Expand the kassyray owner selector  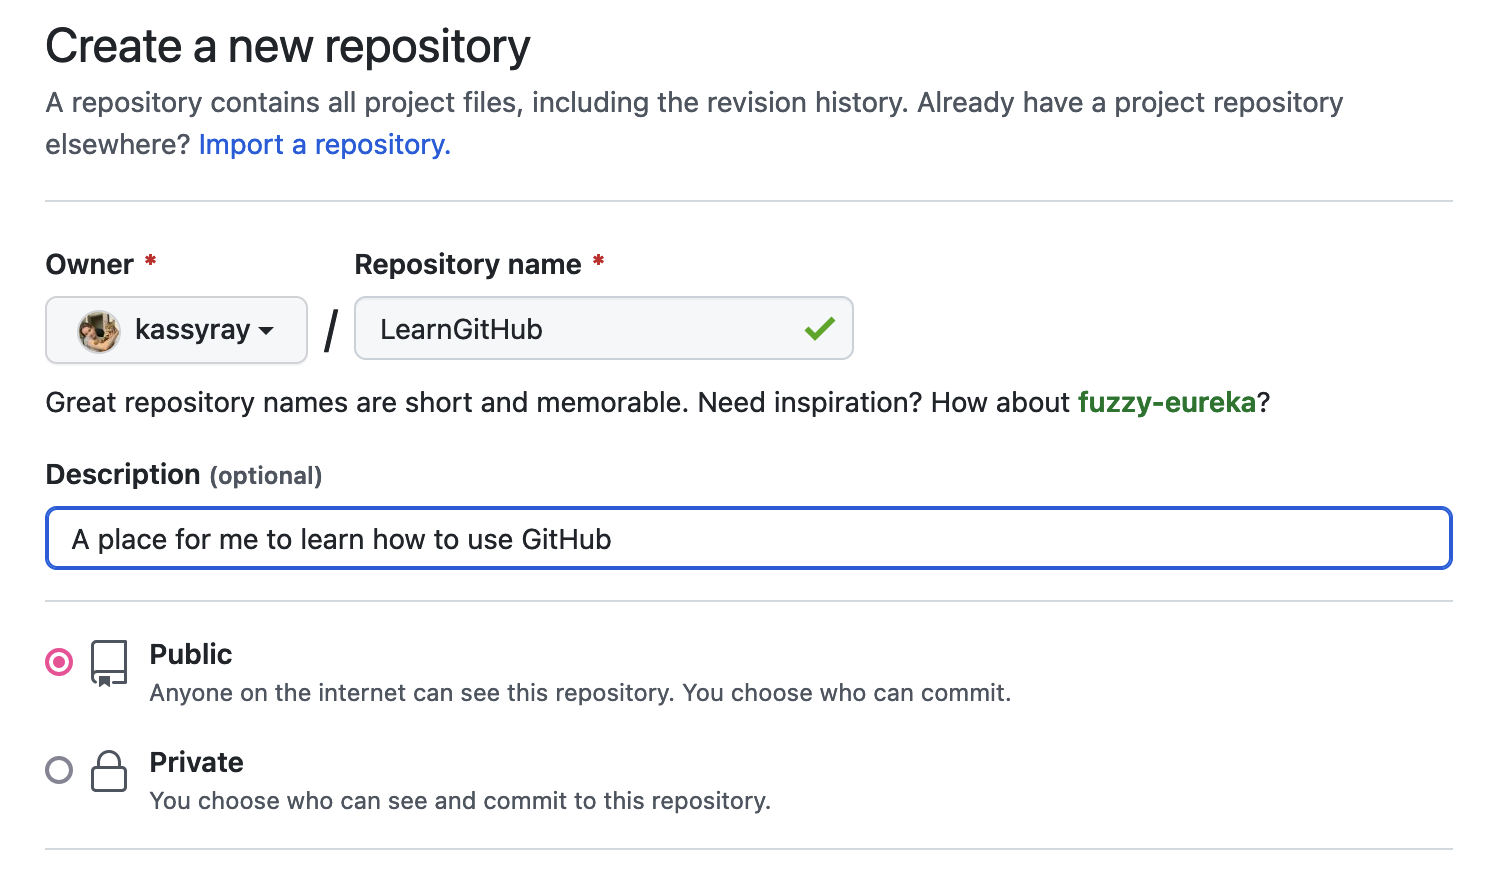[x=176, y=330]
